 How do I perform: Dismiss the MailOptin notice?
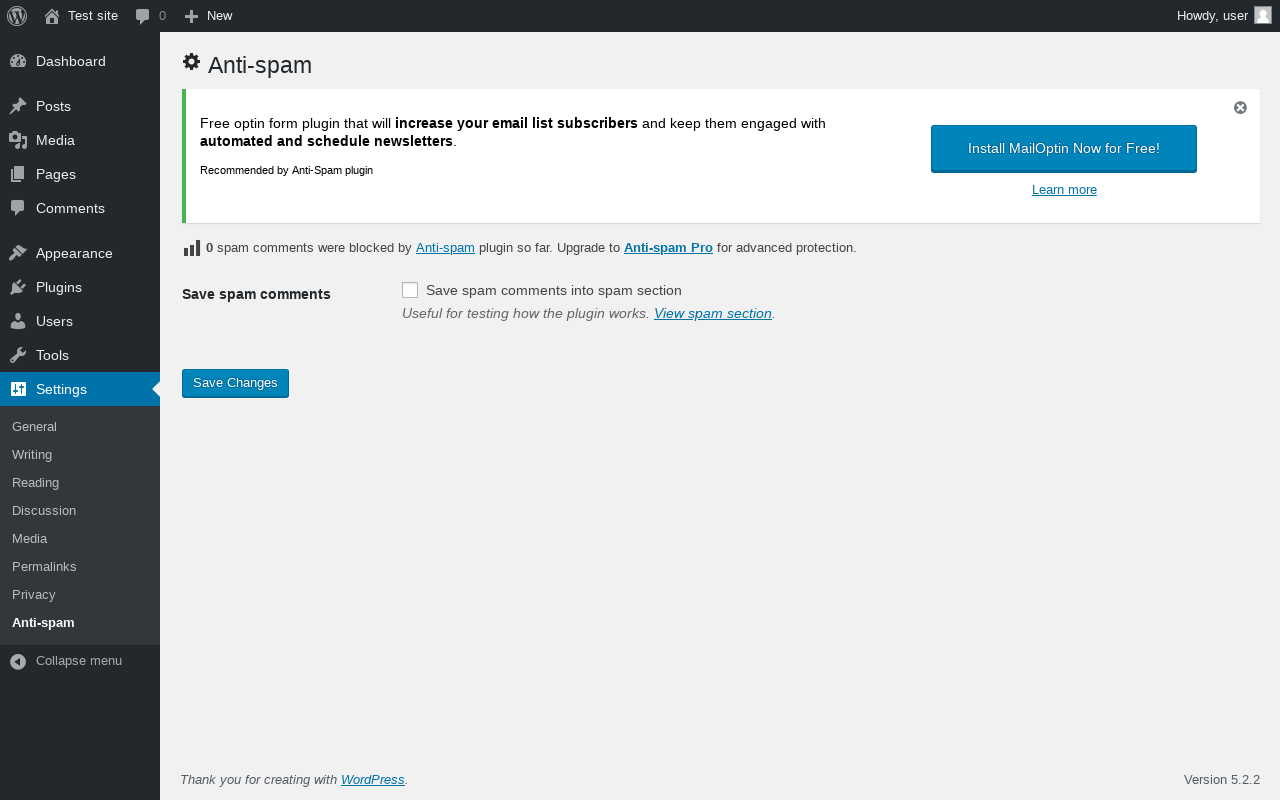pyautogui.click(x=1240, y=108)
